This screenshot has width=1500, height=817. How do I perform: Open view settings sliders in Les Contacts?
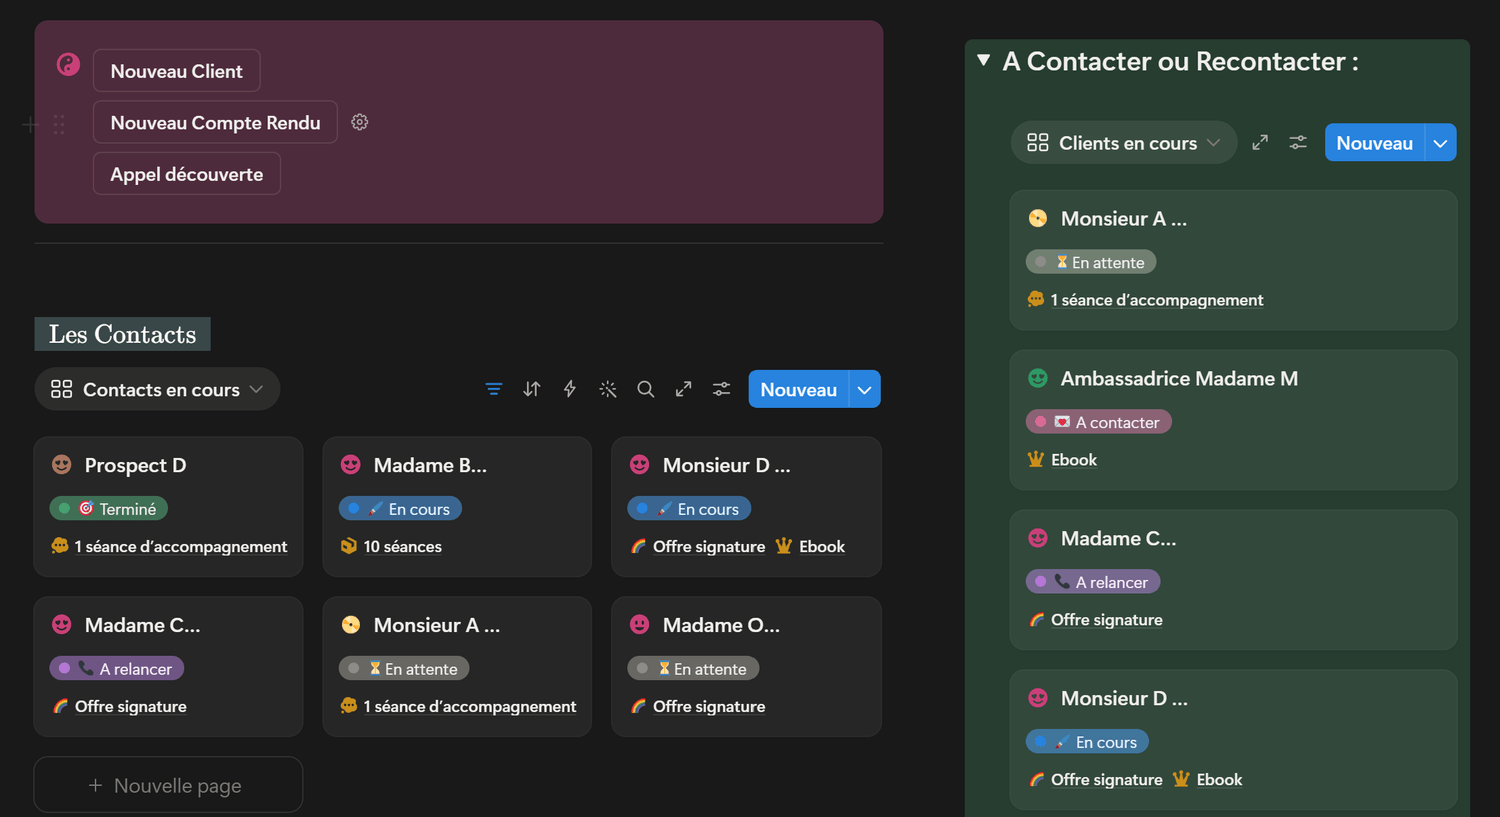point(722,389)
